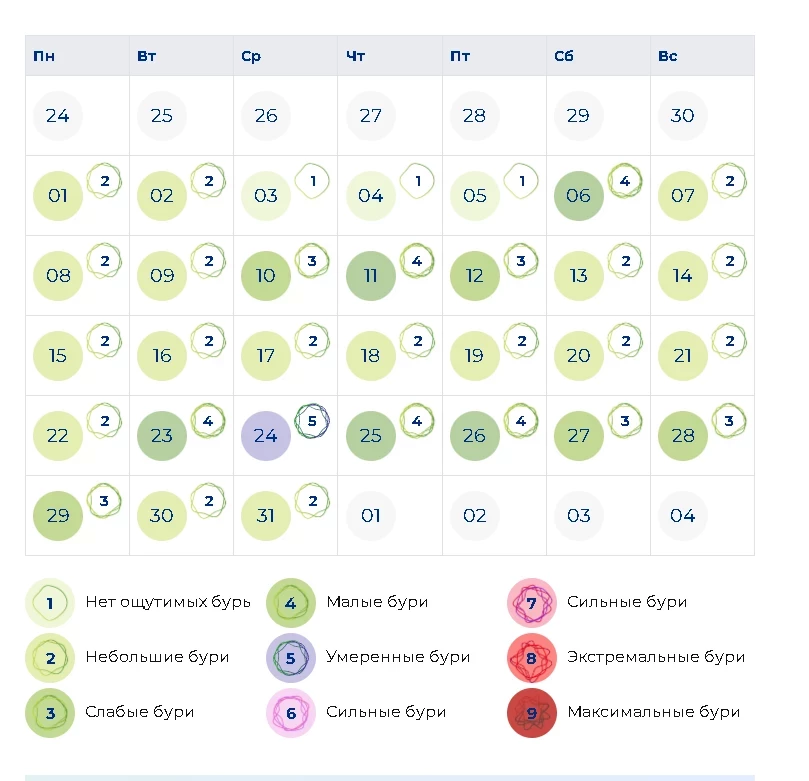The image size is (809, 781).
Task: Click the 'Пн' weekday column header
Action: click(x=44, y=56)
